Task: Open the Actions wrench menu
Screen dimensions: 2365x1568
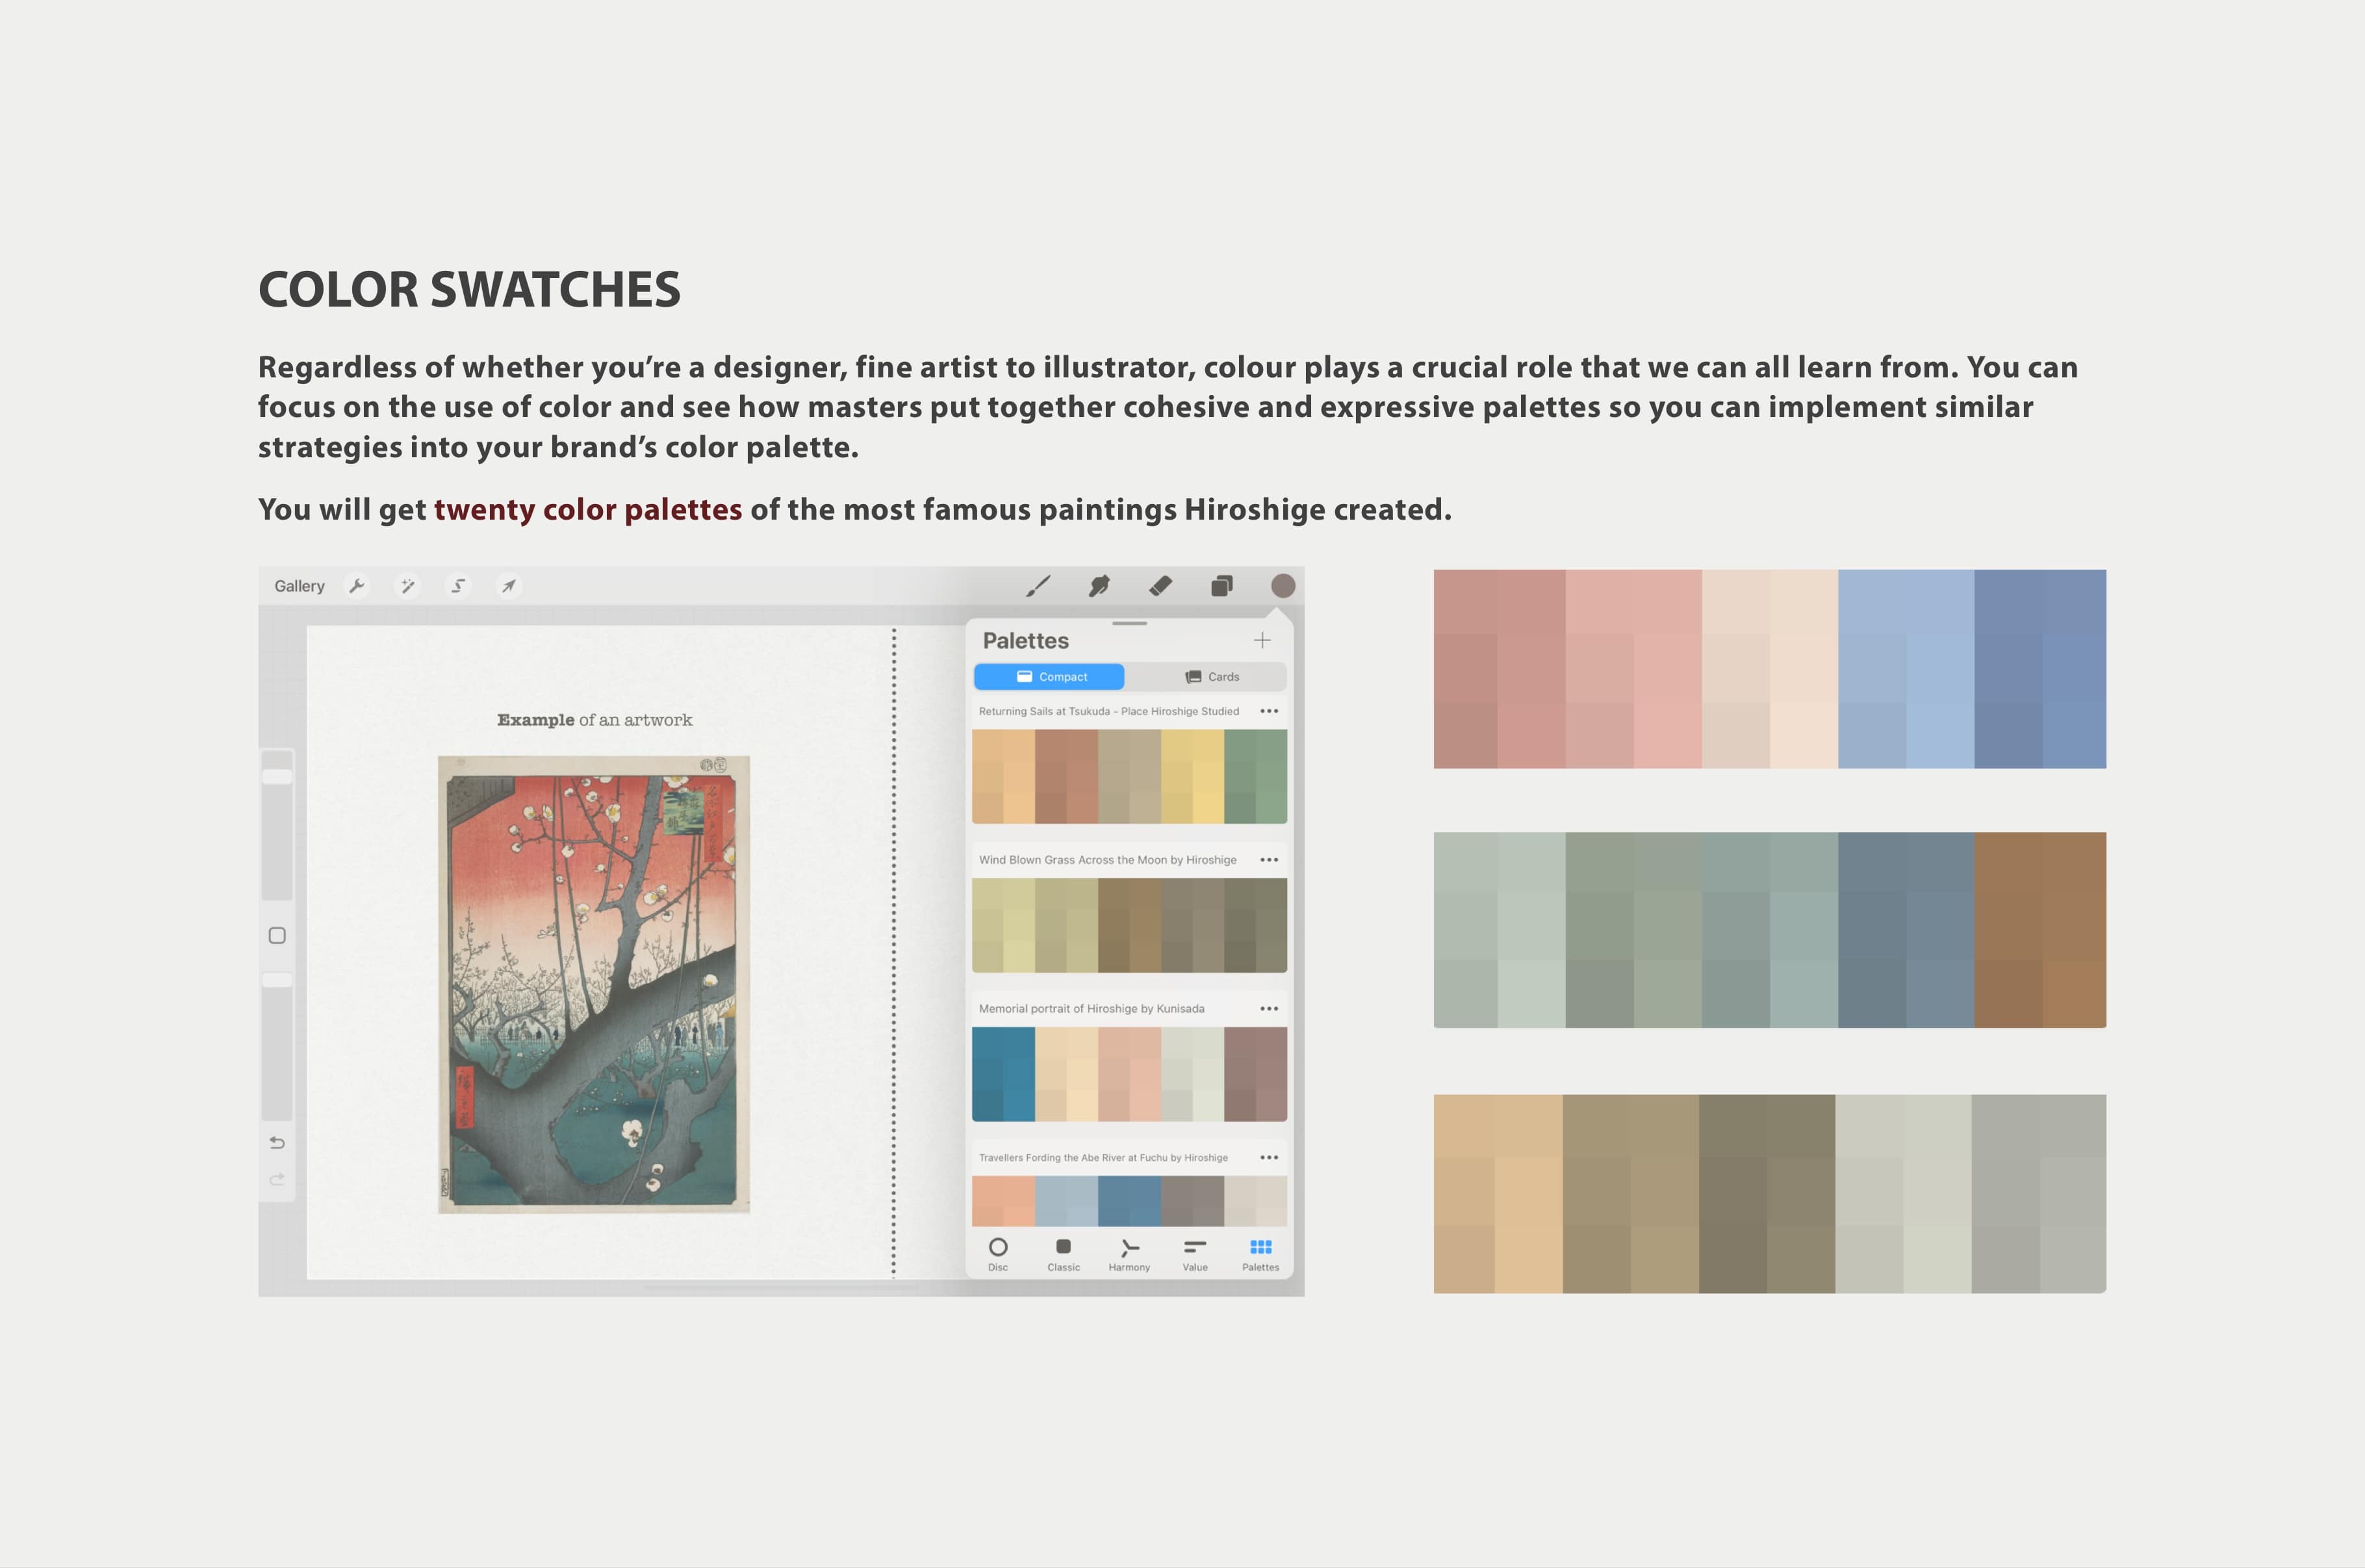Action: pyautogui.click(x=358, y=585)
